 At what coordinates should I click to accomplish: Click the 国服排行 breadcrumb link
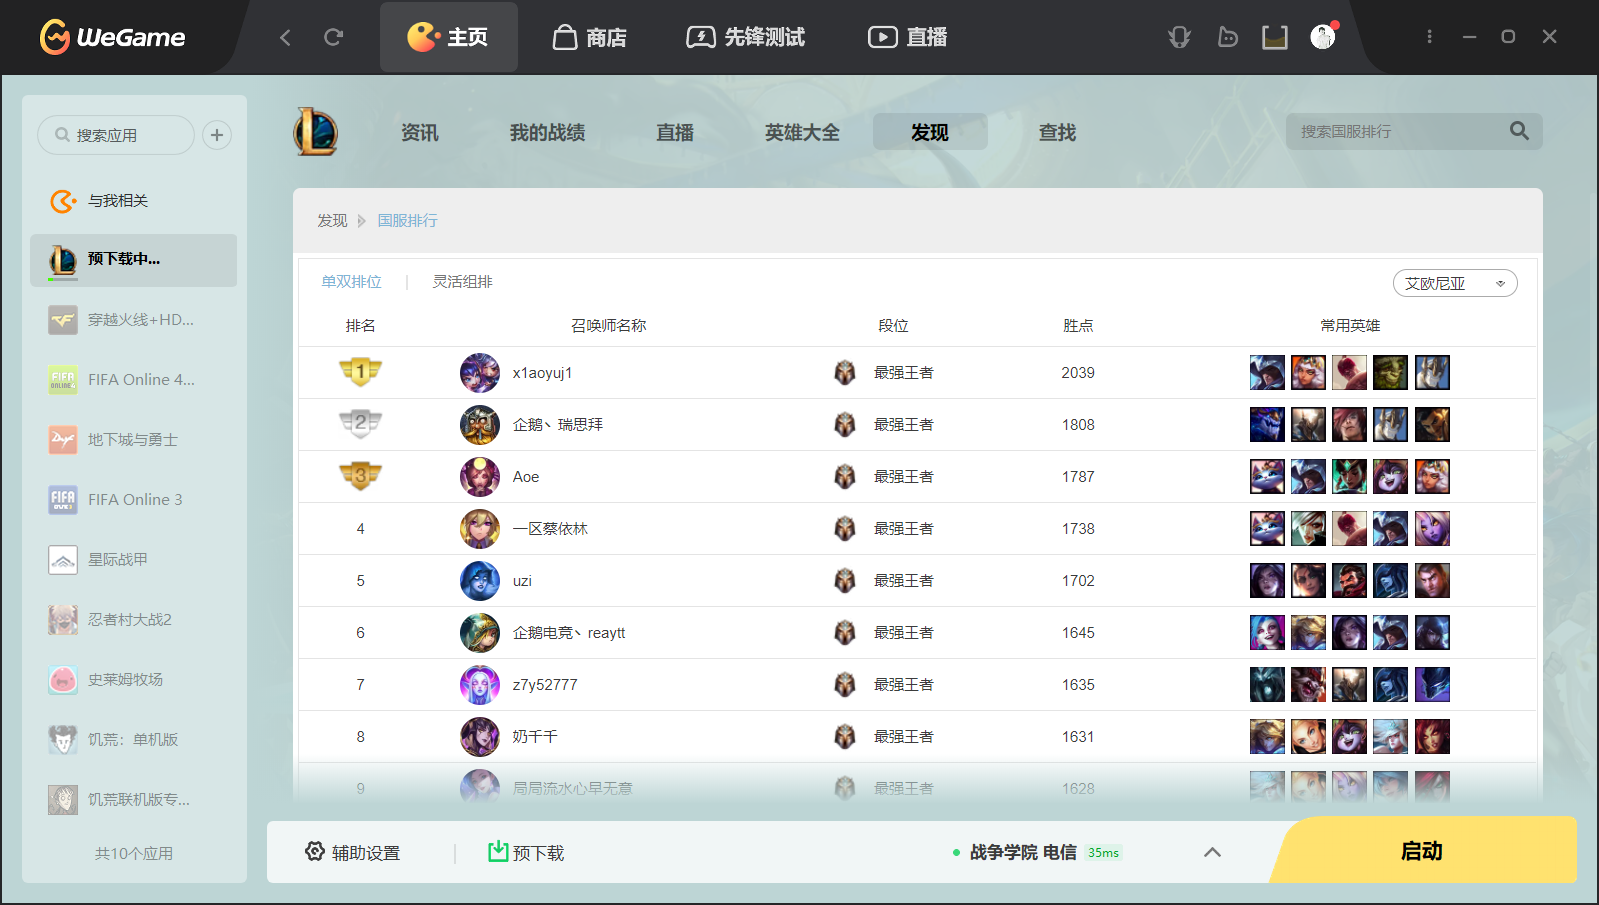(407, 221)
